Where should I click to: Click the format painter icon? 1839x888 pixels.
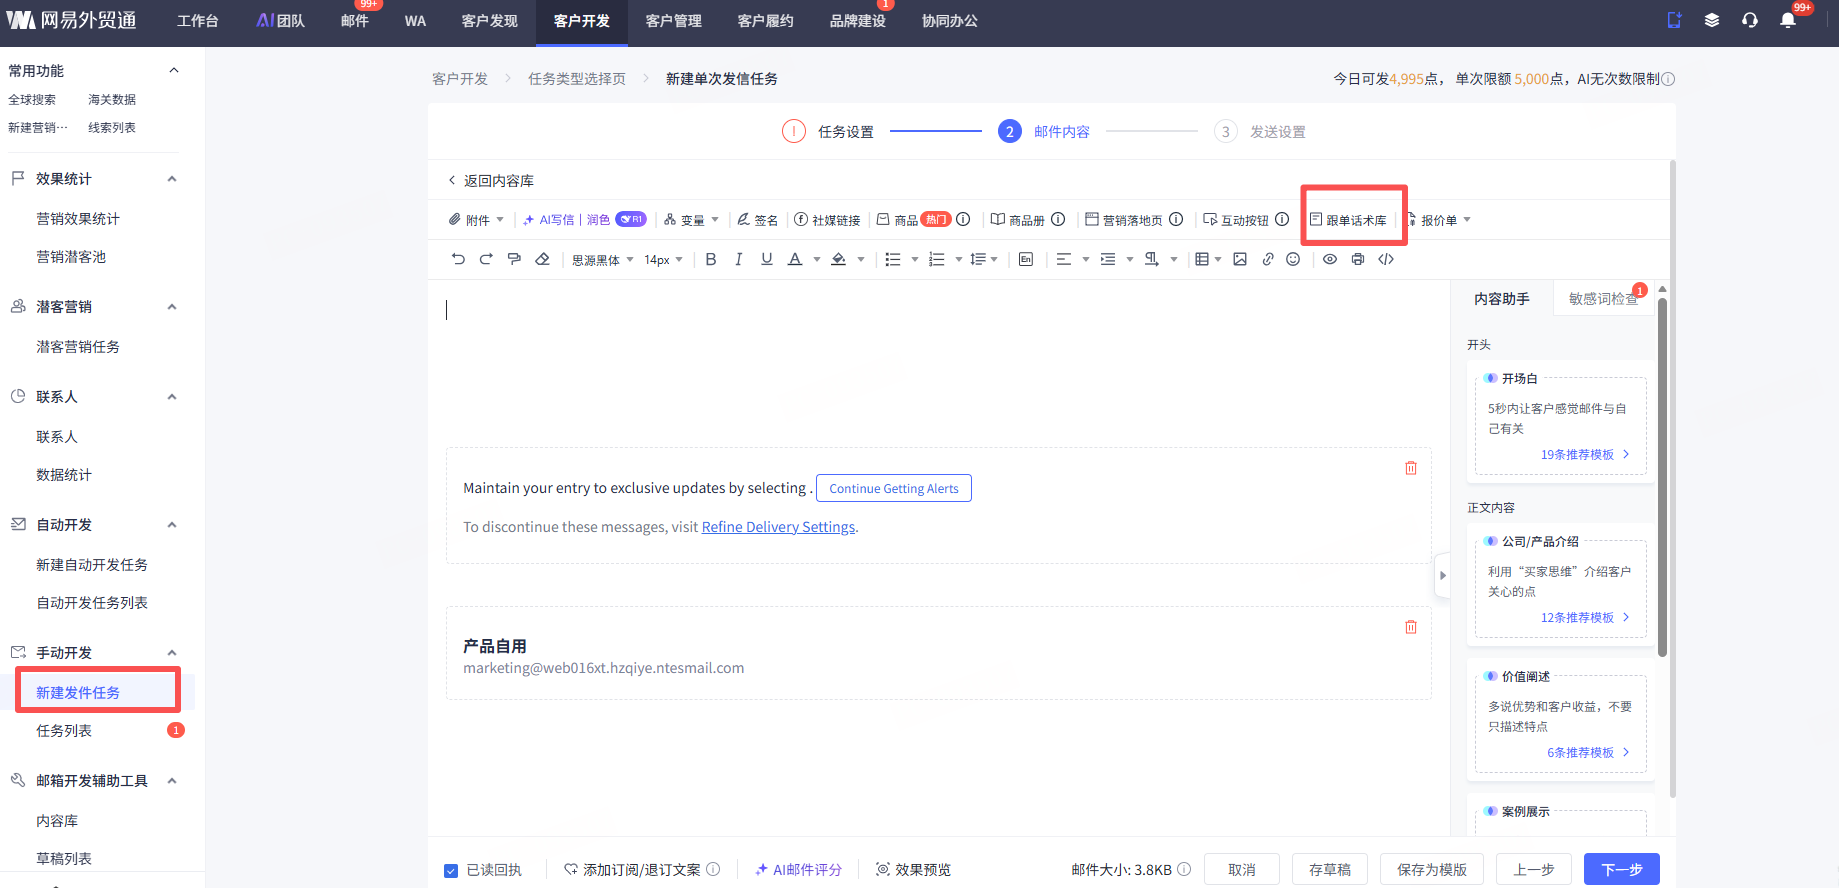click(514, 259)
